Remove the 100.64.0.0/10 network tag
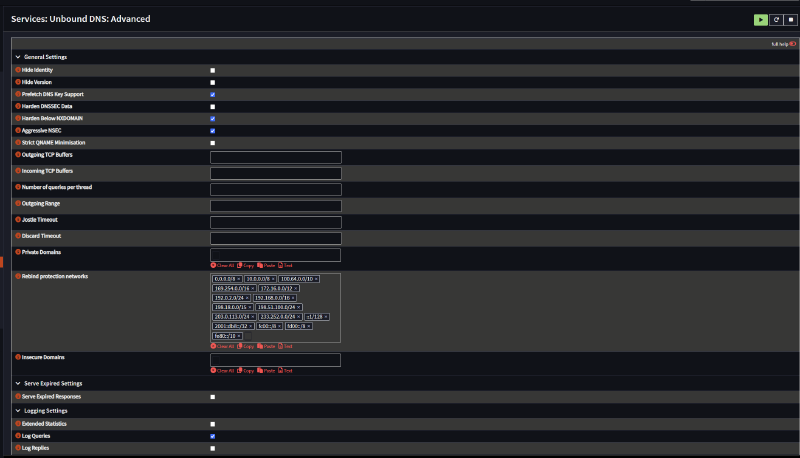The image size is (800, 458). point(316,279)
